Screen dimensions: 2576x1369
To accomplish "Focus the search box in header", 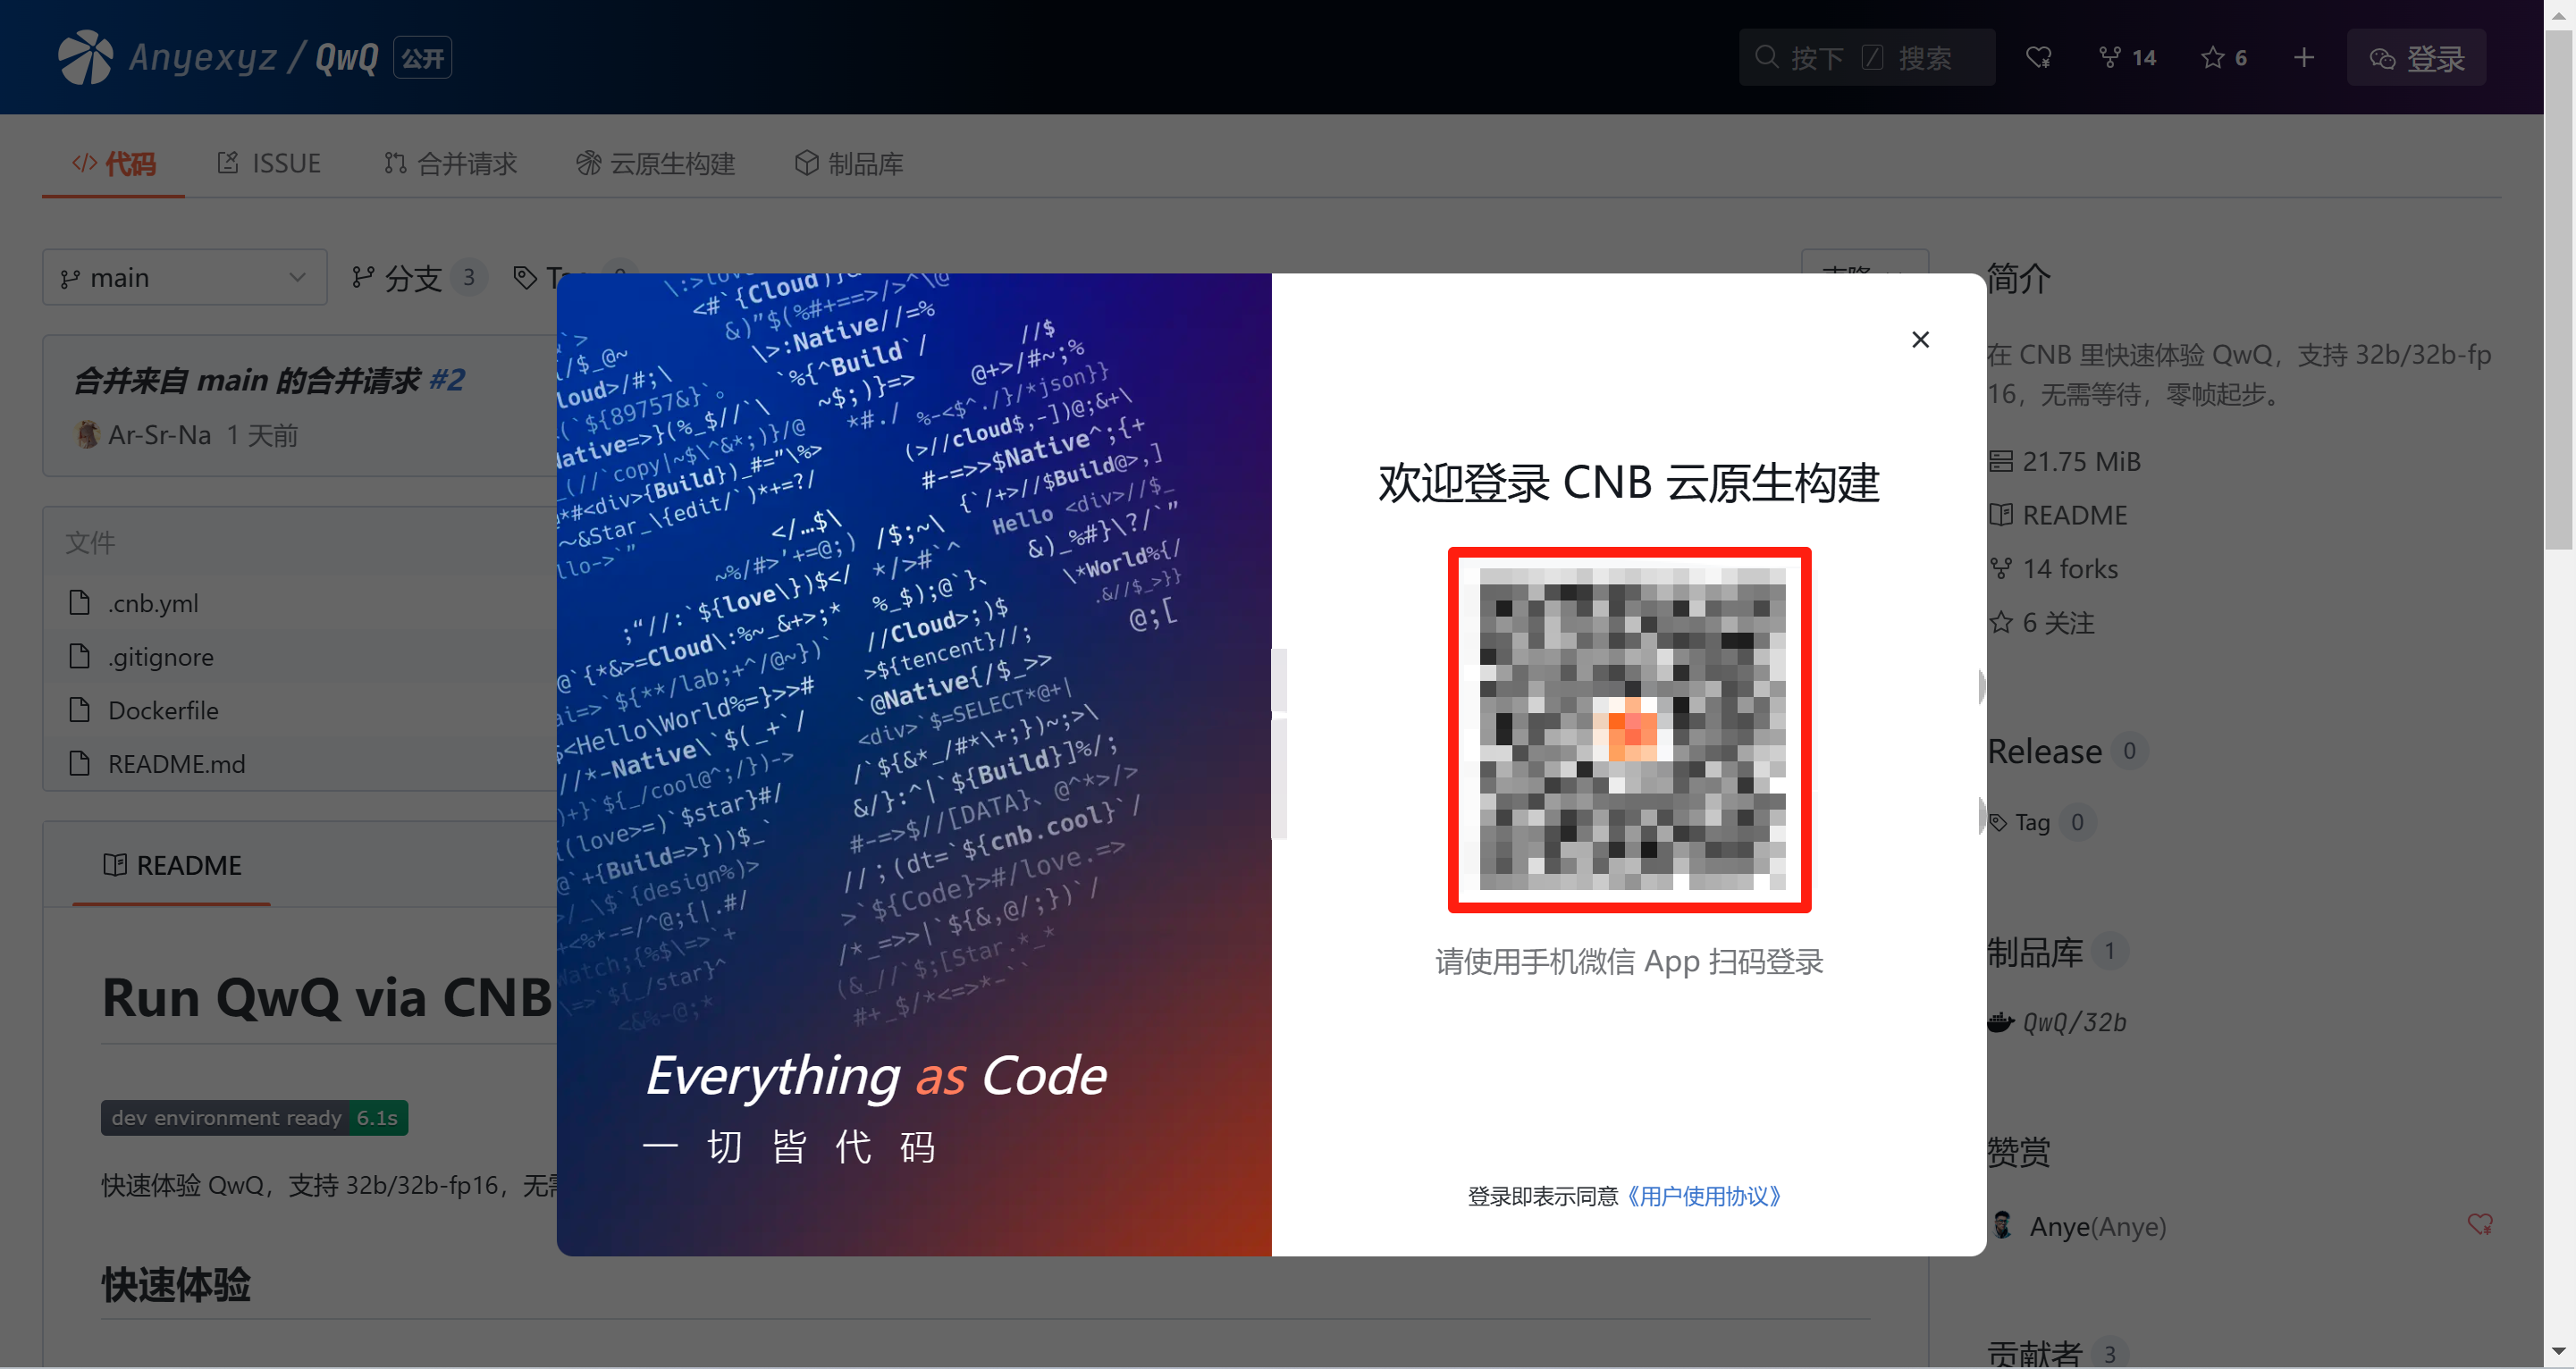I will pos(1866,58).
